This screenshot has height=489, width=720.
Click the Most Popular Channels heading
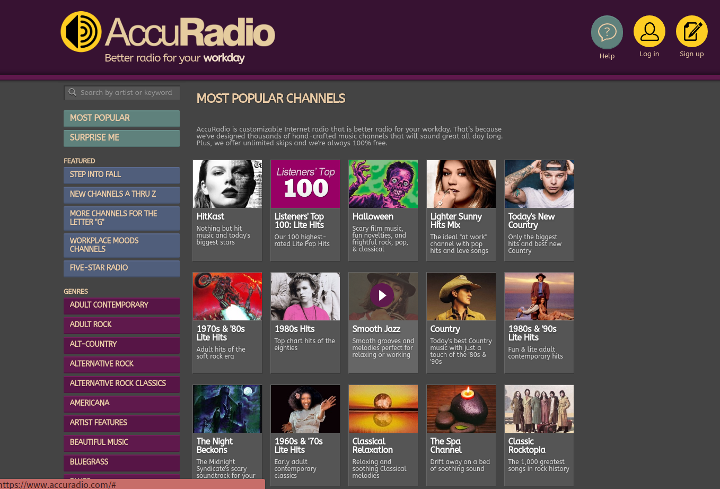[x=271, y=98]
